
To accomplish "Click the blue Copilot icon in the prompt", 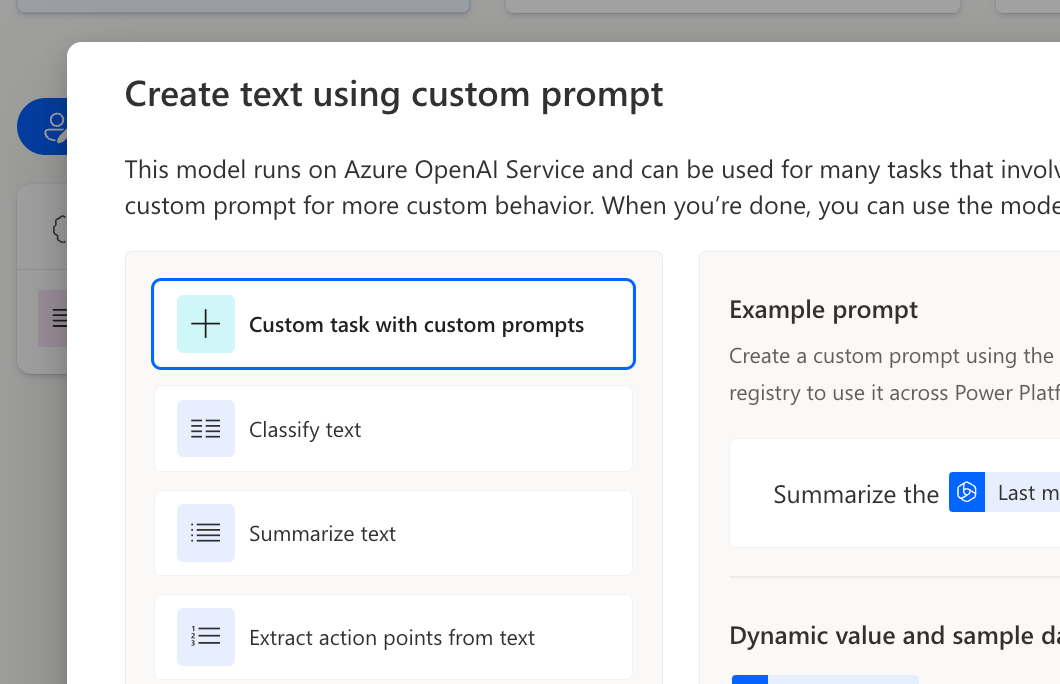I will coord(967,492).
